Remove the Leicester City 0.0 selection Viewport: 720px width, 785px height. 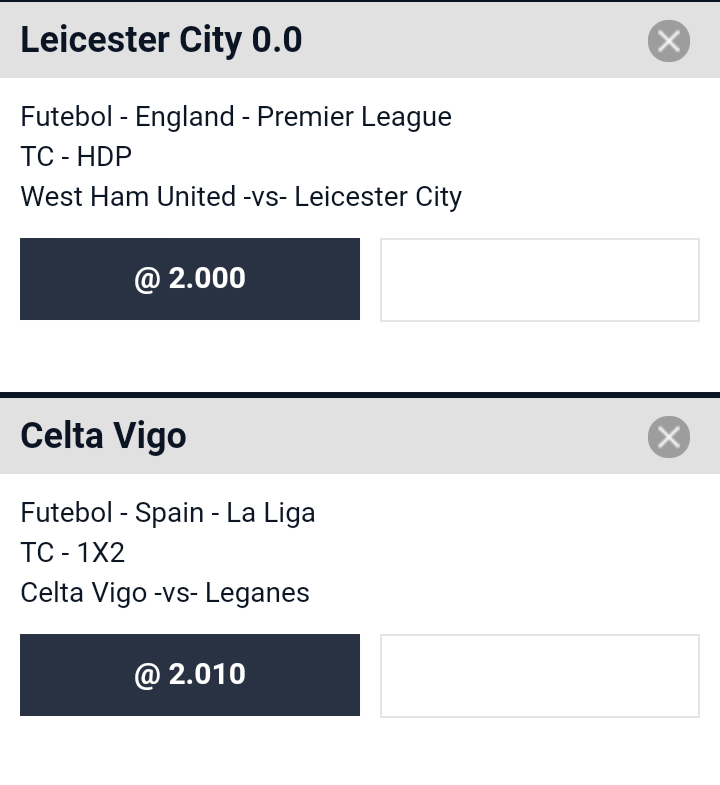coord(668,41)
